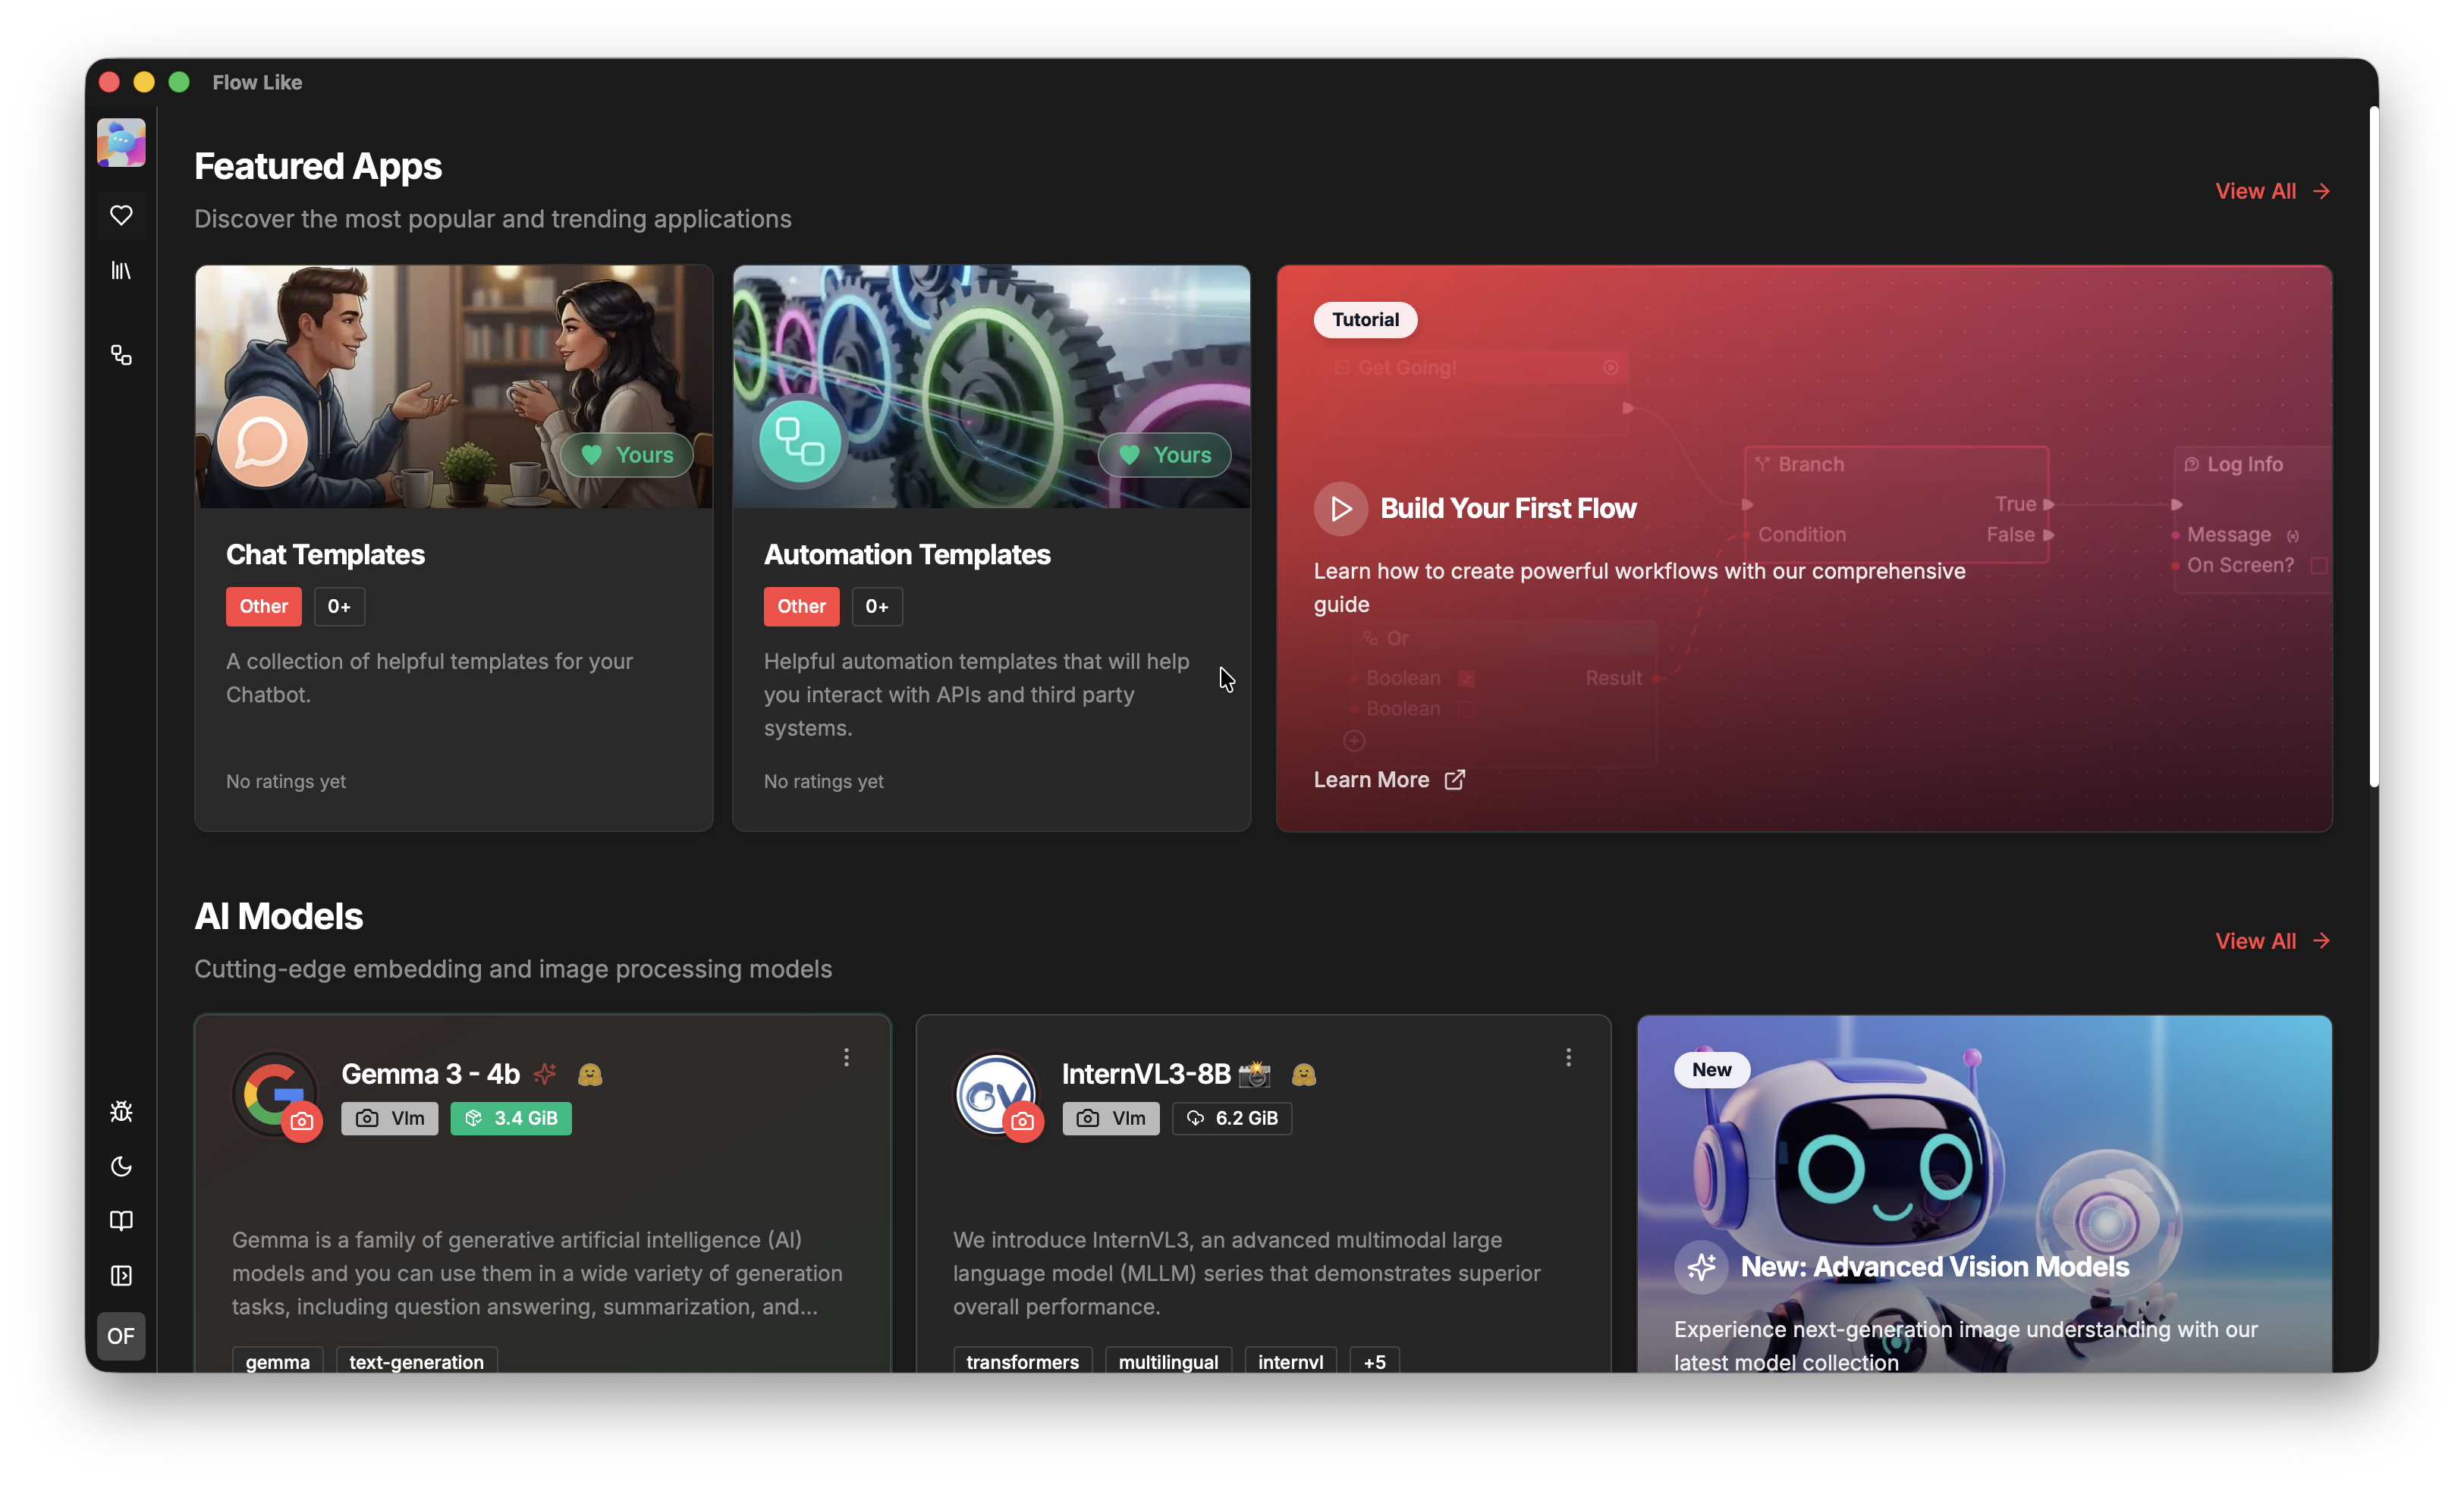Screen dimensions: 2464x1485
Task: Open the favorites heart icon in sidebar
Action: tap(120, 215)
